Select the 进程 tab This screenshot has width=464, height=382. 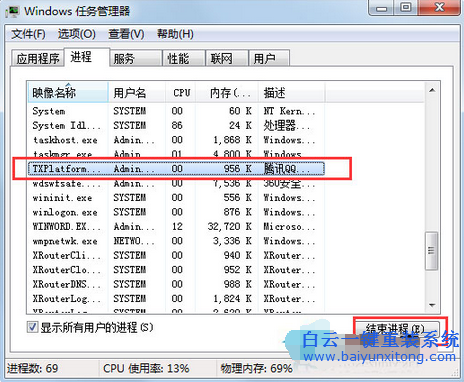(87, 57)
